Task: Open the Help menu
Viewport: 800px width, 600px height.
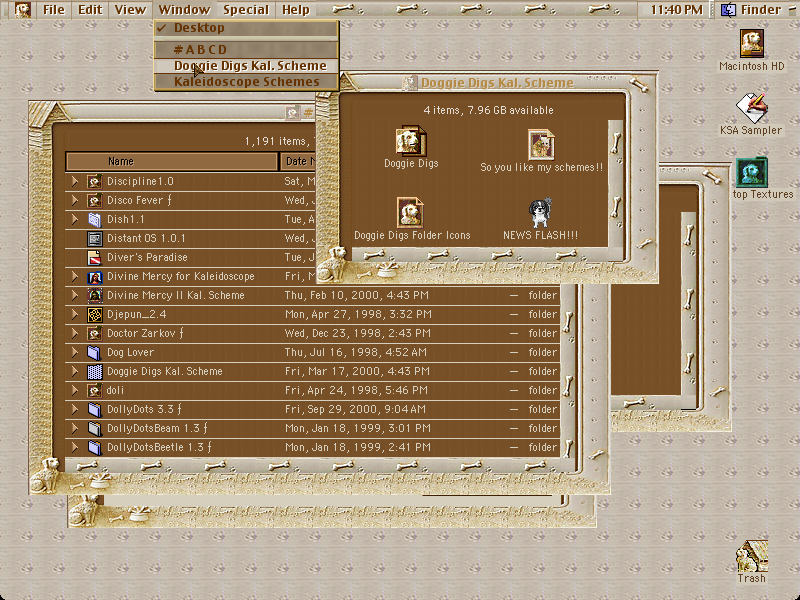Action: point(296,10)
